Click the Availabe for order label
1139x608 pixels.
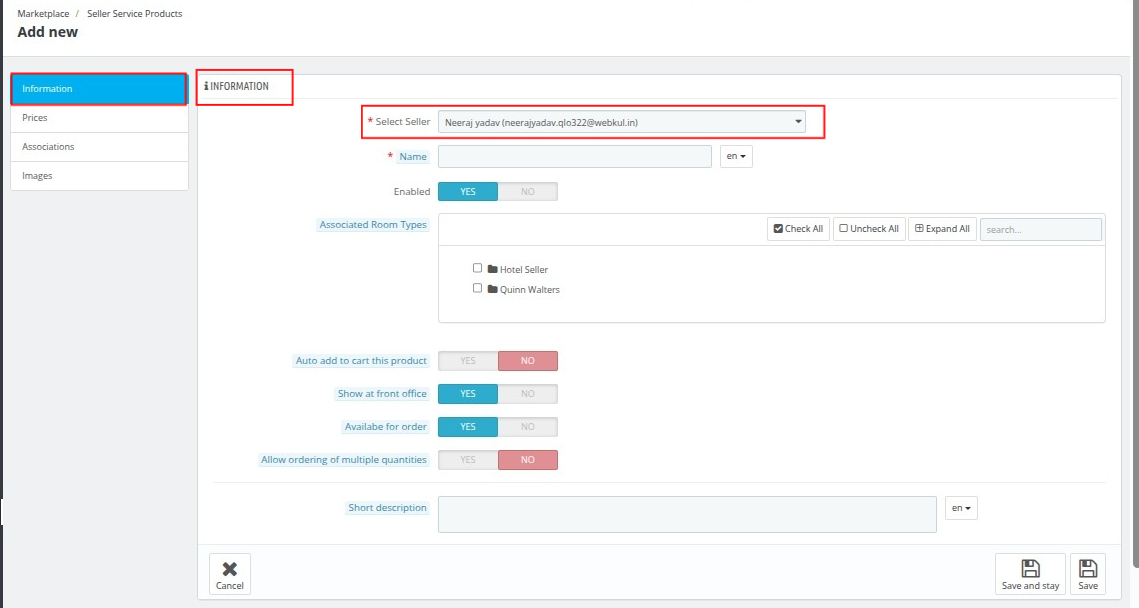[x=386, y=427]
